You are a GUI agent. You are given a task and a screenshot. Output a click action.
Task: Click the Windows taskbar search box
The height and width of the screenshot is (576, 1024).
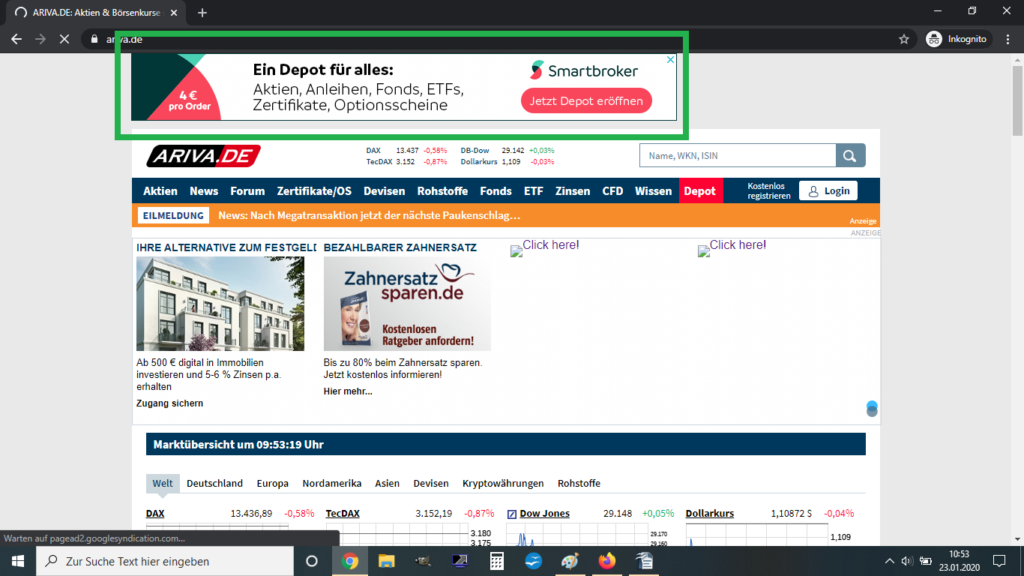click(x=165, y=561)
